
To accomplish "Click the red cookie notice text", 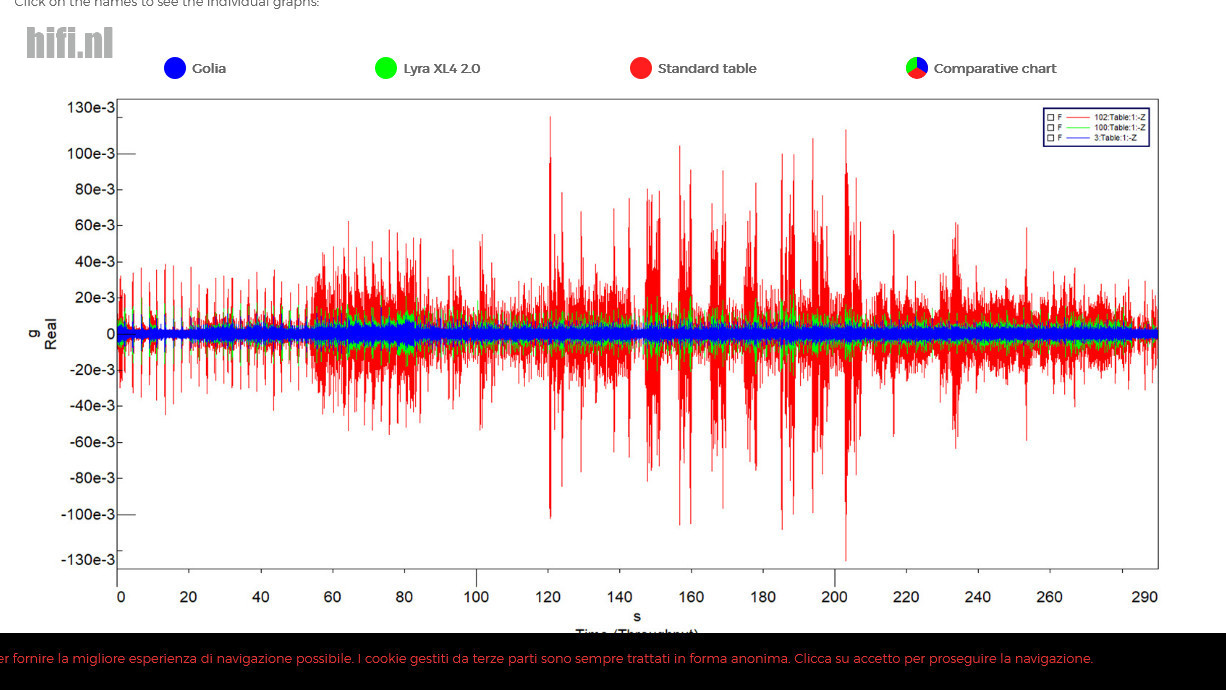I will point(545,659).
